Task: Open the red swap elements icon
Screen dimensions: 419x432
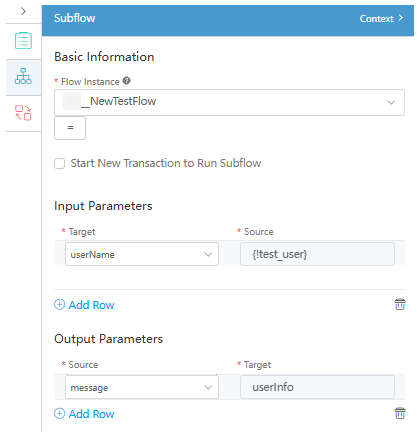Action: [x=23, y=113]
